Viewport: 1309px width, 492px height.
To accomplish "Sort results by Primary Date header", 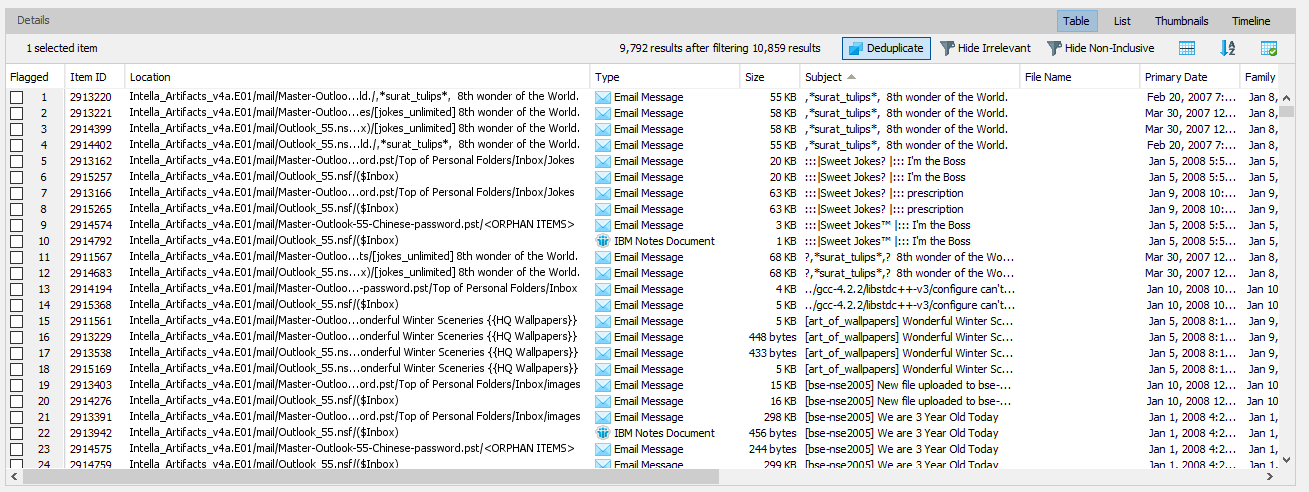I will point(1176,77).
